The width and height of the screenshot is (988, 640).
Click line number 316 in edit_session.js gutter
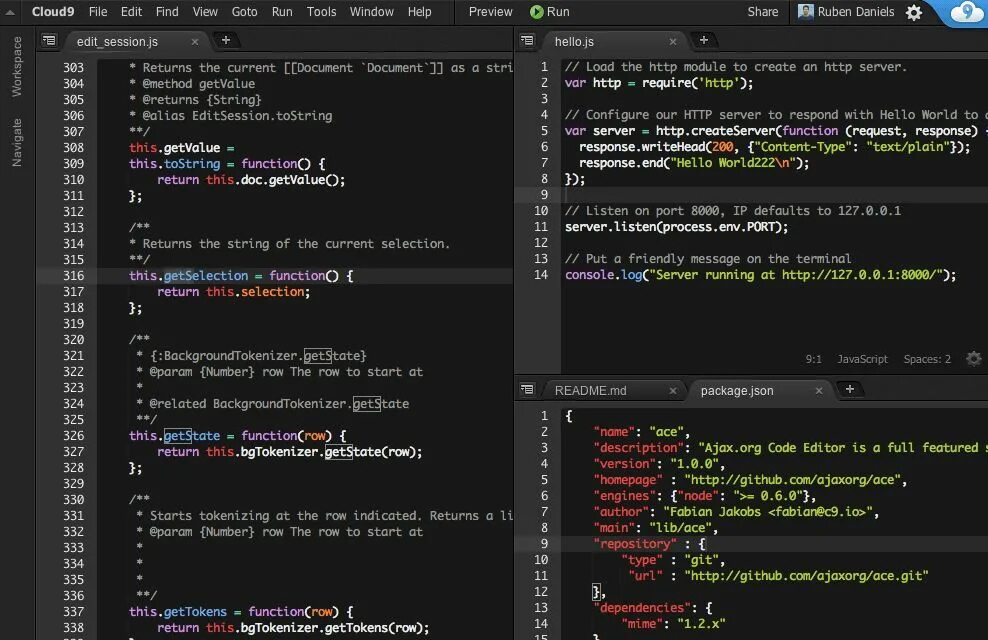[x=73, y=275]
